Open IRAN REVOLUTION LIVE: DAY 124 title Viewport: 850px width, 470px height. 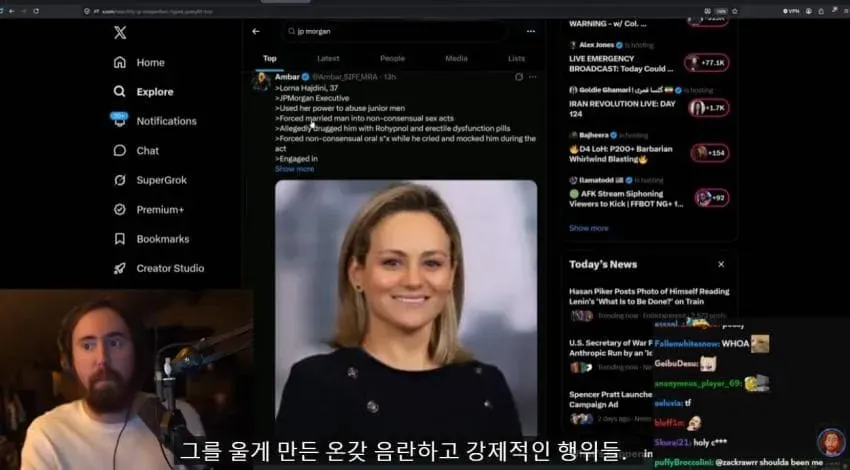coord(622,108)
